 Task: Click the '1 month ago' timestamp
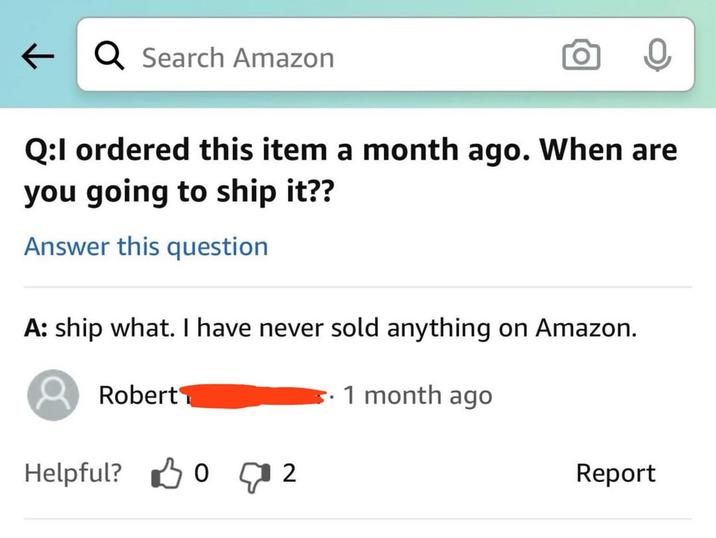click(417, 395)
